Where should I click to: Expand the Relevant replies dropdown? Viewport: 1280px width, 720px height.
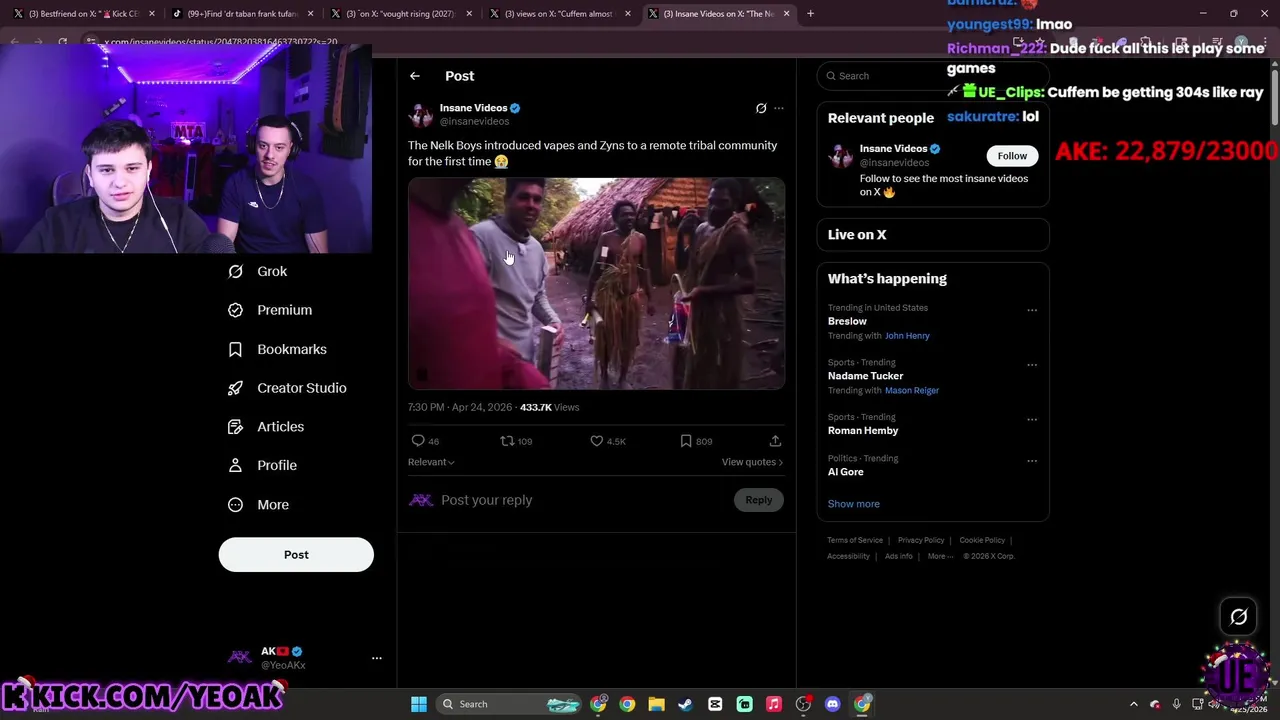pyautogui.click(x=431, y=462)
